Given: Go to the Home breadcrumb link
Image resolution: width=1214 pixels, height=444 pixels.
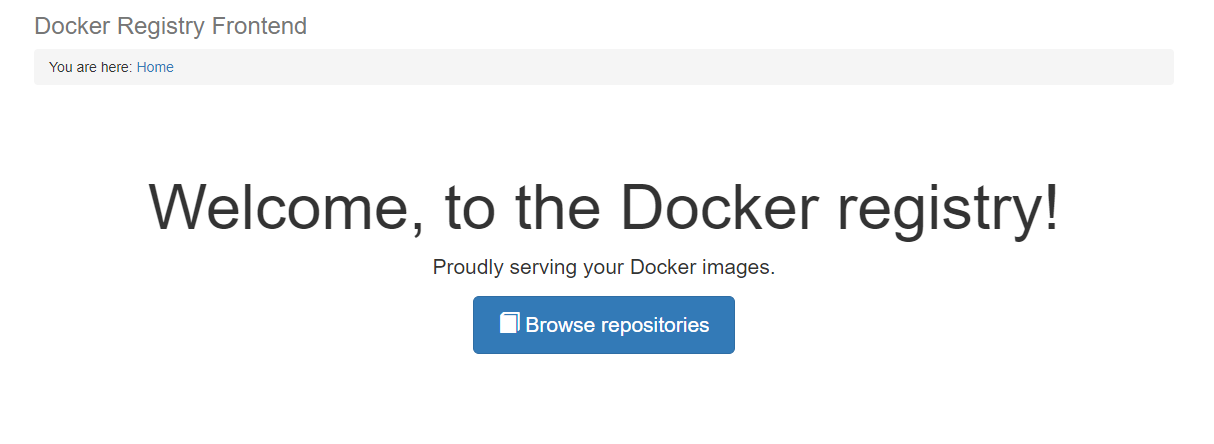Looking at the screenshot, I should (155, 67).
